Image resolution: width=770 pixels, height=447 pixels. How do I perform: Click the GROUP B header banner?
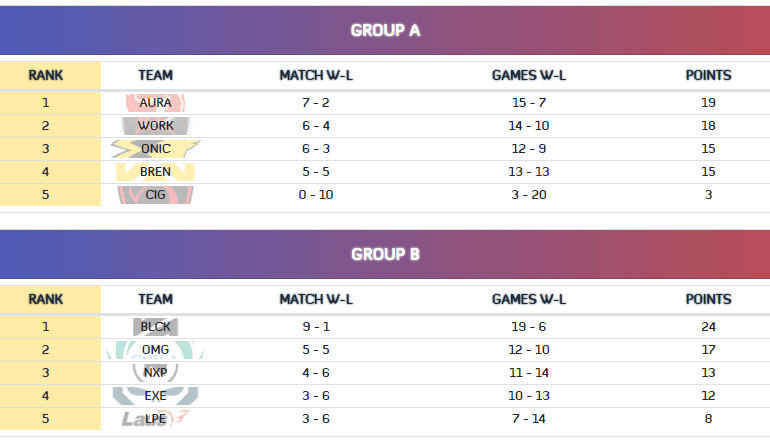[385, 254]
